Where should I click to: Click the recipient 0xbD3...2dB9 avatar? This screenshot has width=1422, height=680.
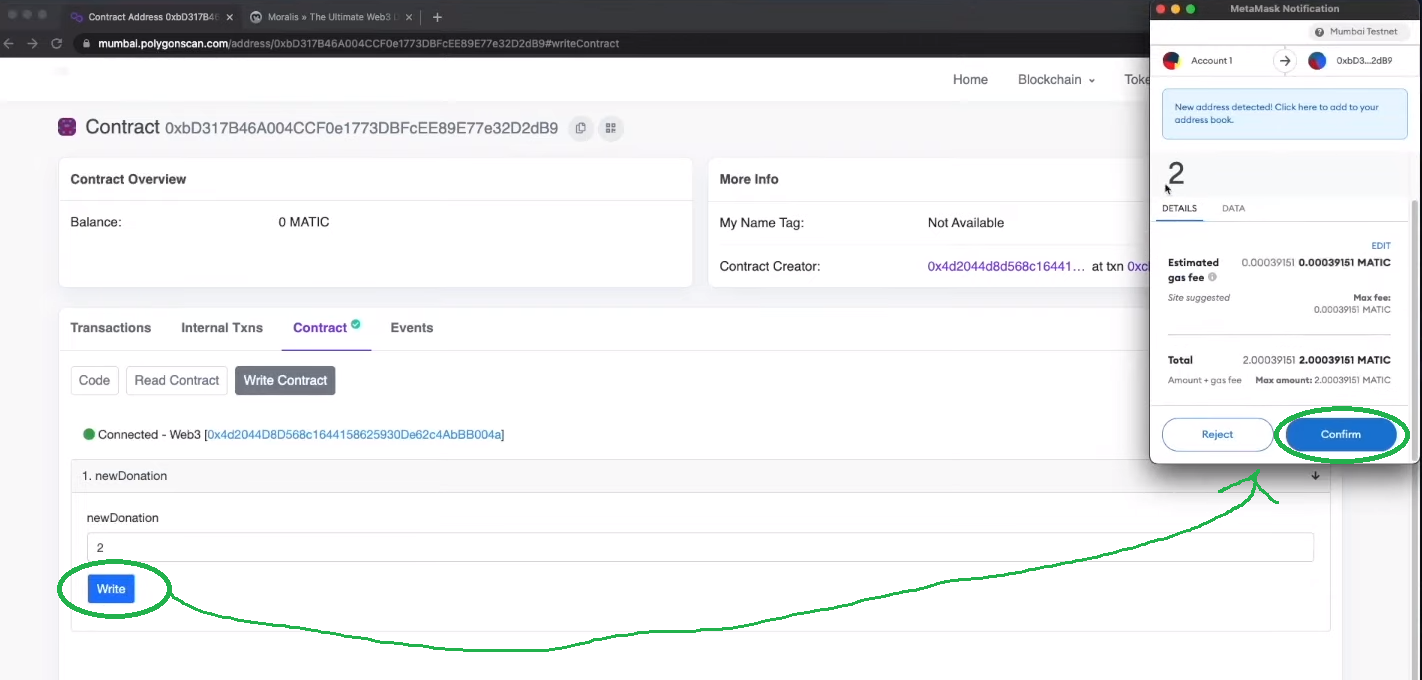pyautogui.click(x=1317, y=61)
